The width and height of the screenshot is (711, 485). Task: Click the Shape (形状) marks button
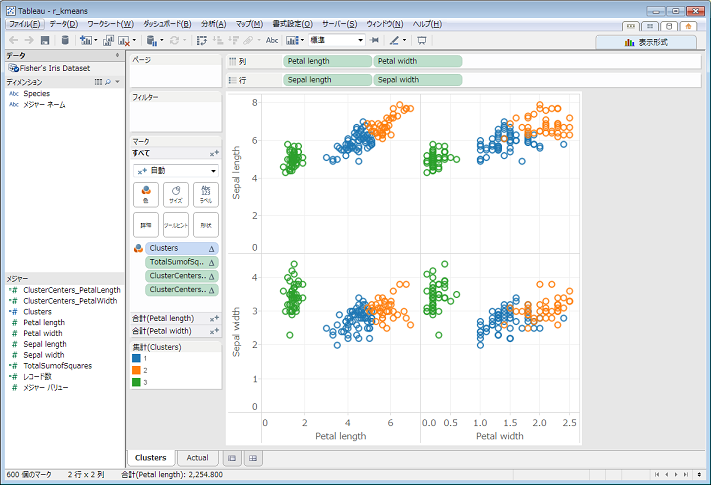pos(206,225)
